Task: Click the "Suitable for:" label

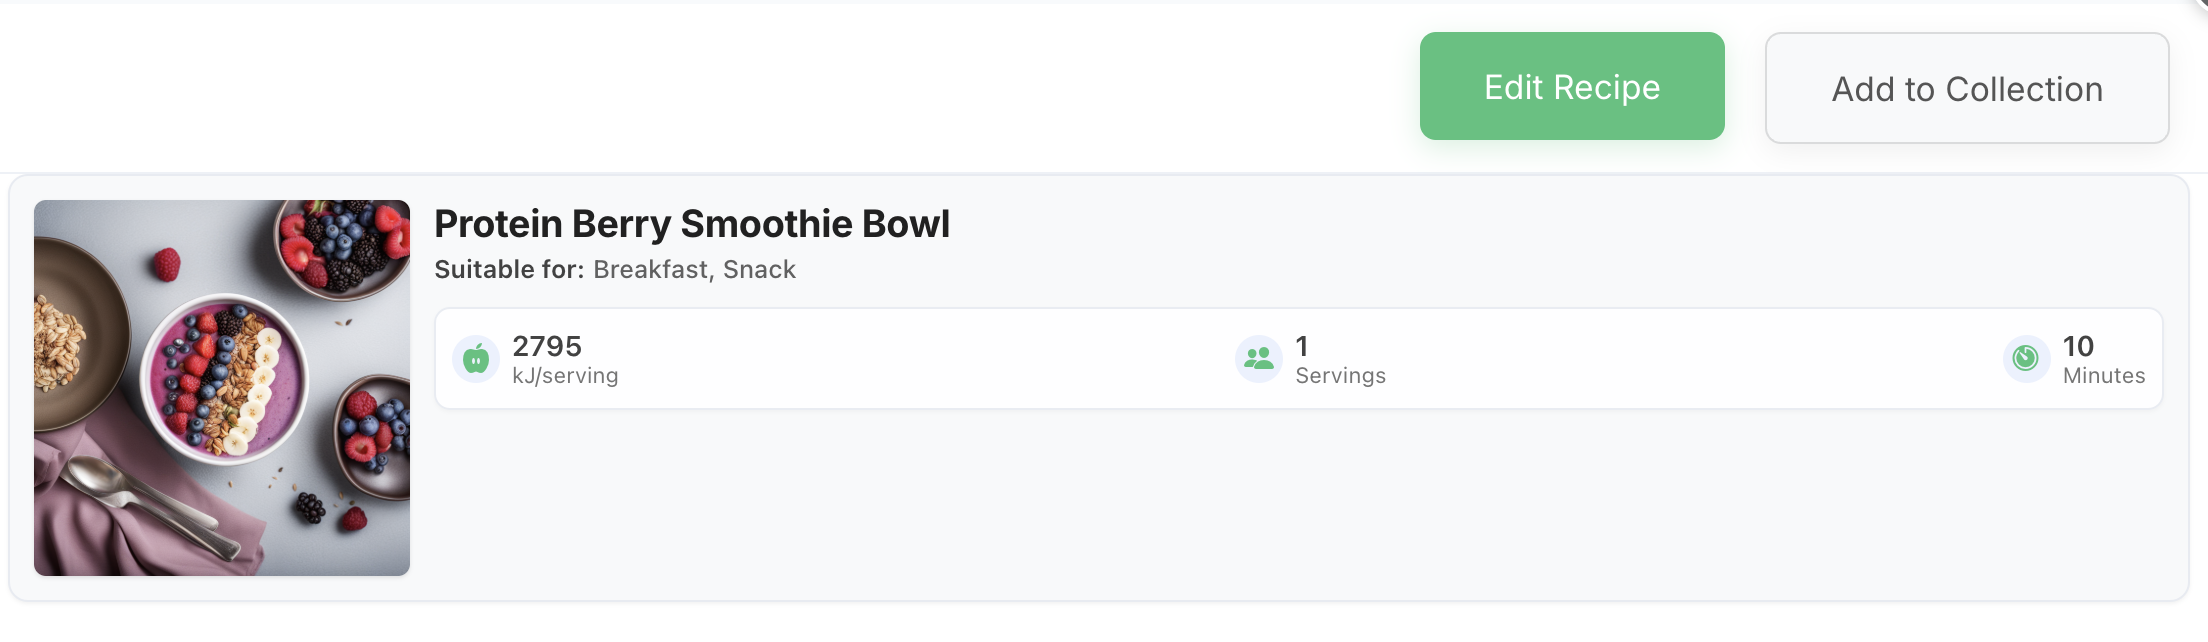Action: click(509, 270)
